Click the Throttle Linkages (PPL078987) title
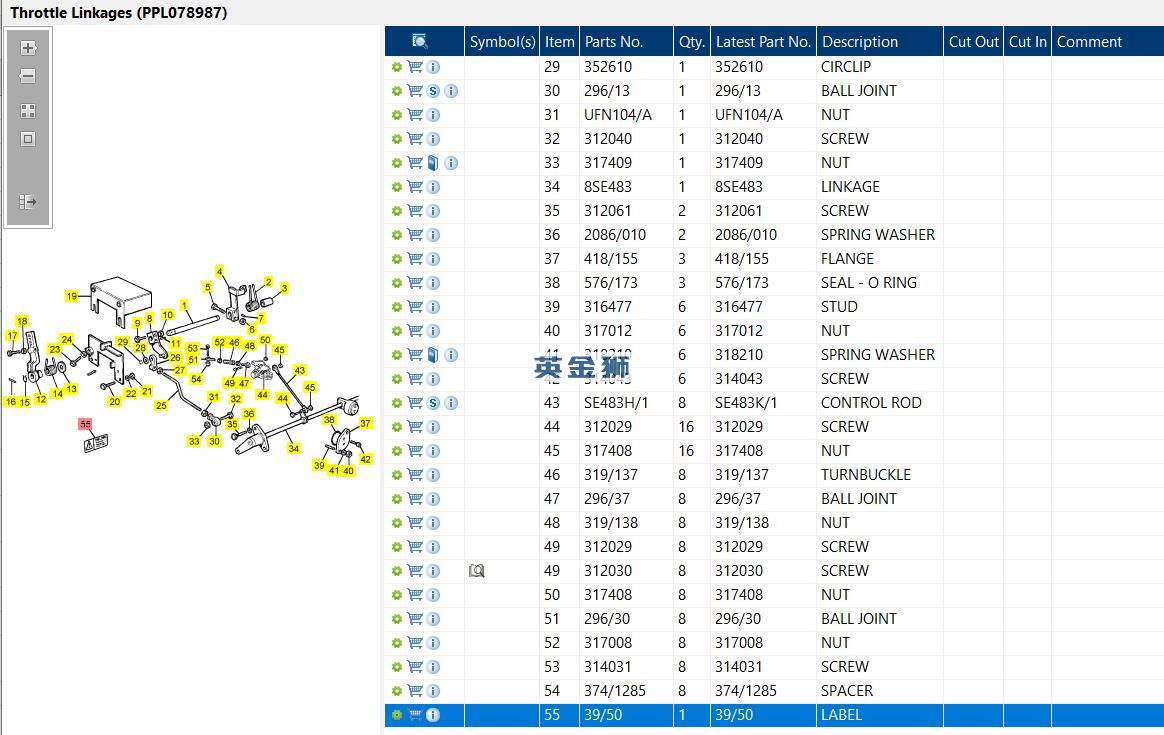Image resolution: width=1164 pixels, height=735 pixels. coord(119,13)
